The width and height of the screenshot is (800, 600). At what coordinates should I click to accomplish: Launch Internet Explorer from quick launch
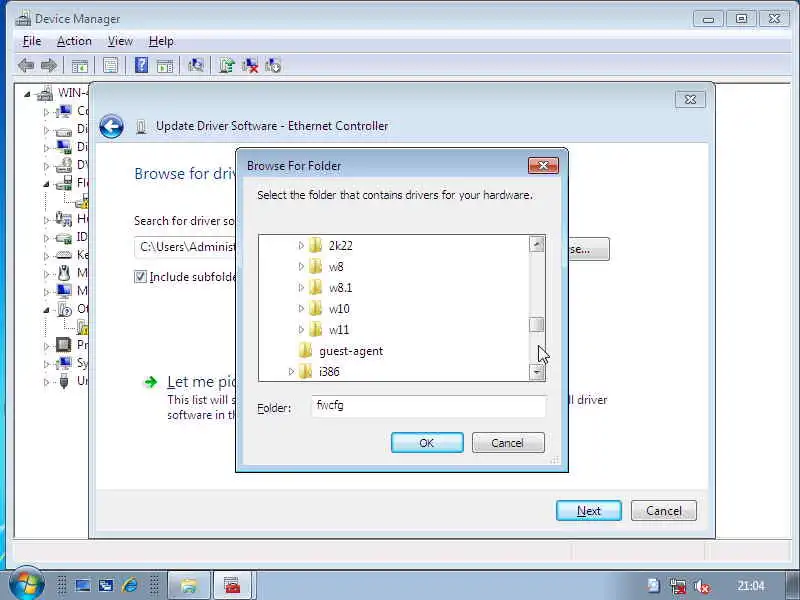click(x=130, y=585)
